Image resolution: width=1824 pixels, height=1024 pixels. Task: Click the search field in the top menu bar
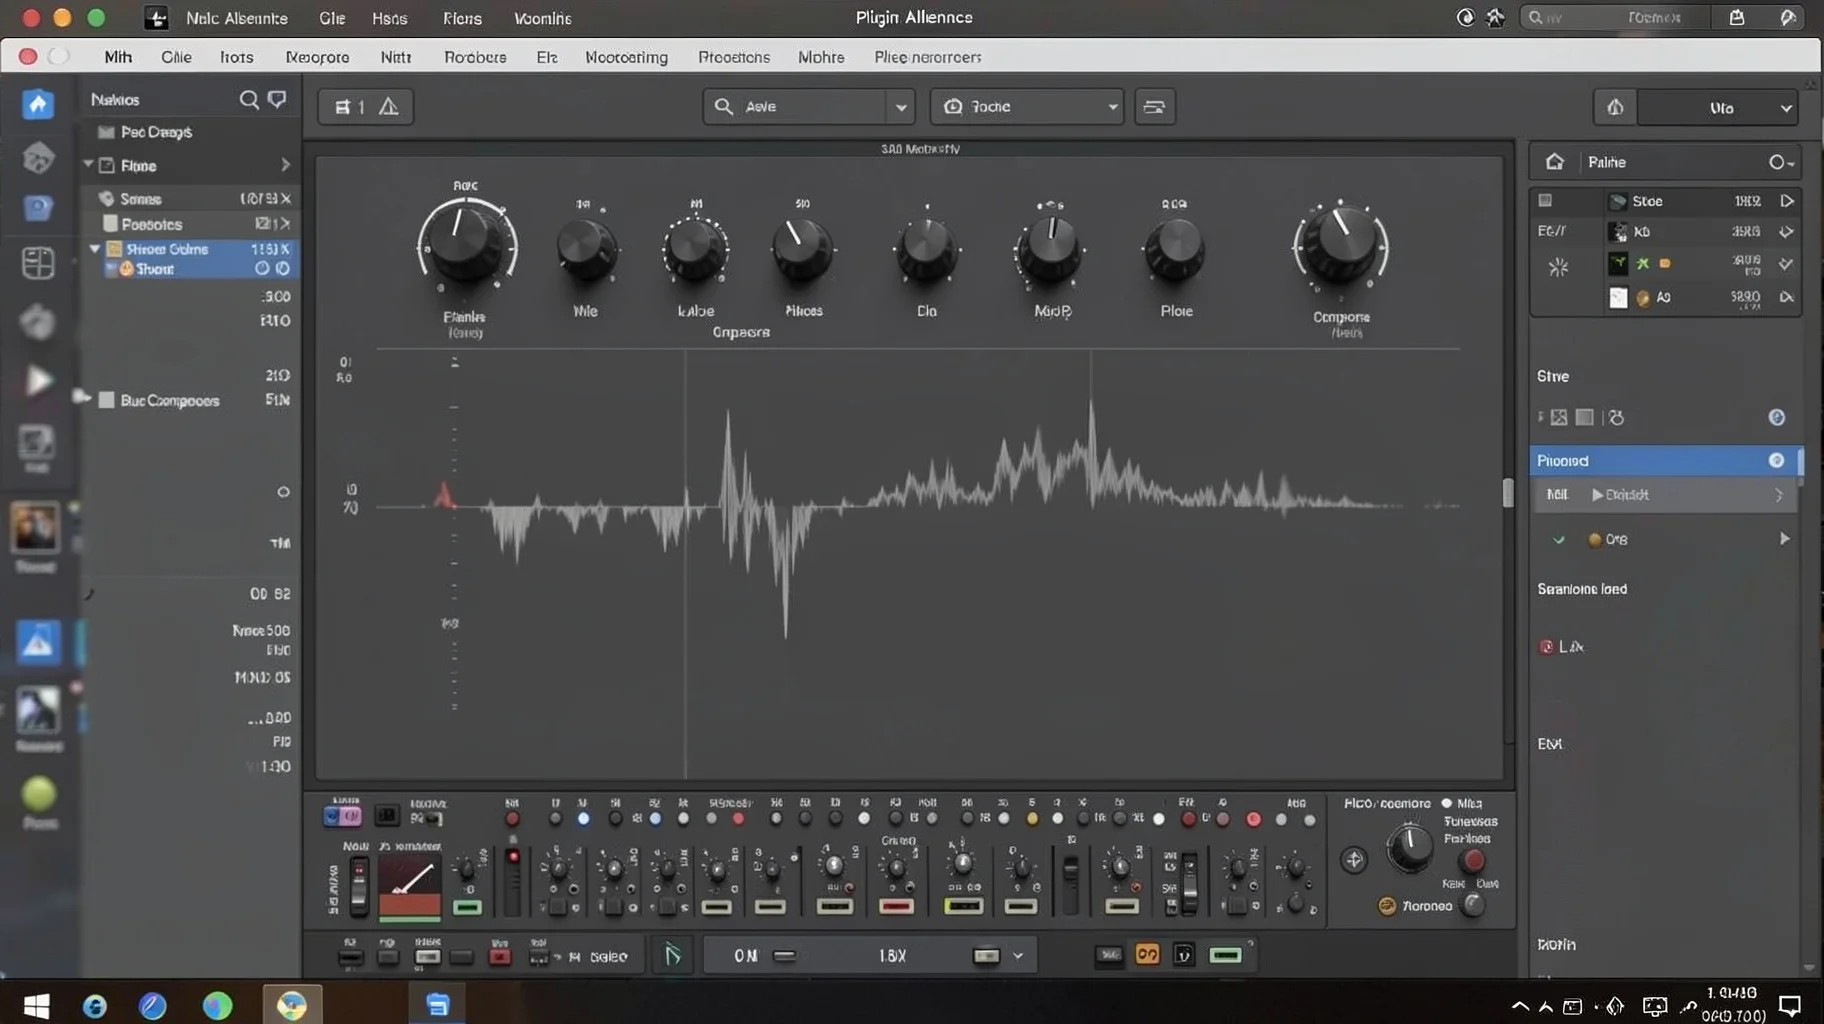[x=1612, y=17]
